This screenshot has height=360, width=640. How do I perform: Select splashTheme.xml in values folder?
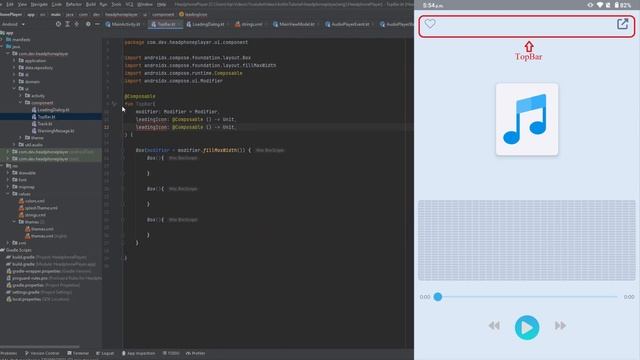click(38, 208)
